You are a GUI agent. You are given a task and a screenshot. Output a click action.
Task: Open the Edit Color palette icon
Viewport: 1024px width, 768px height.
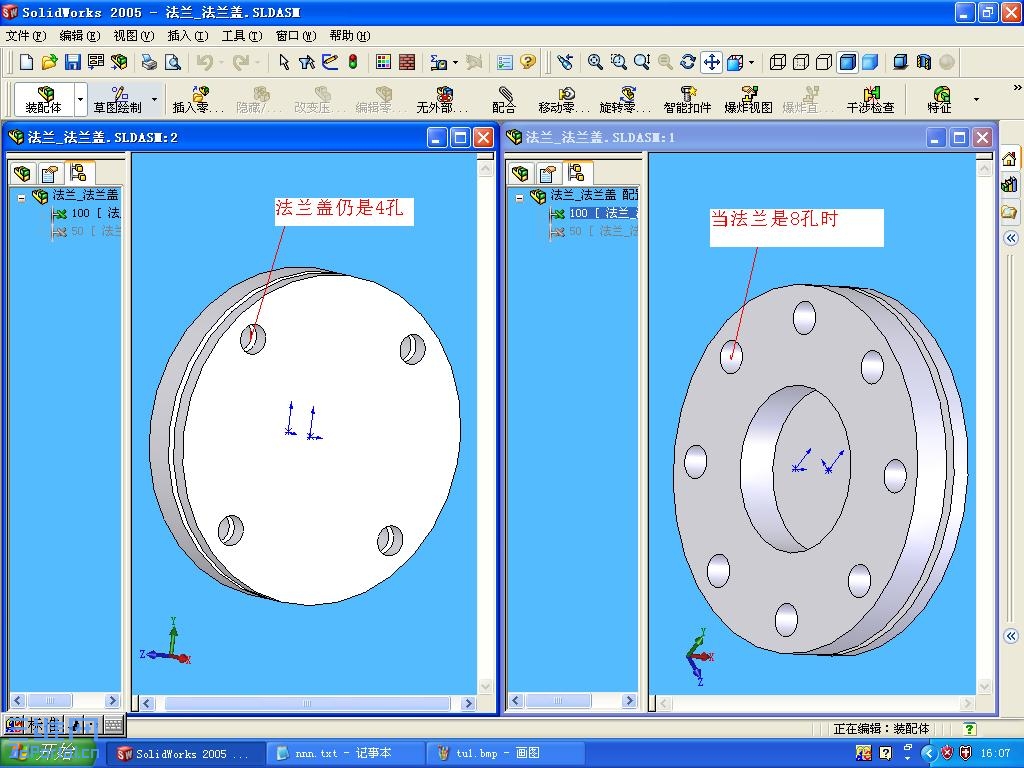383,62
